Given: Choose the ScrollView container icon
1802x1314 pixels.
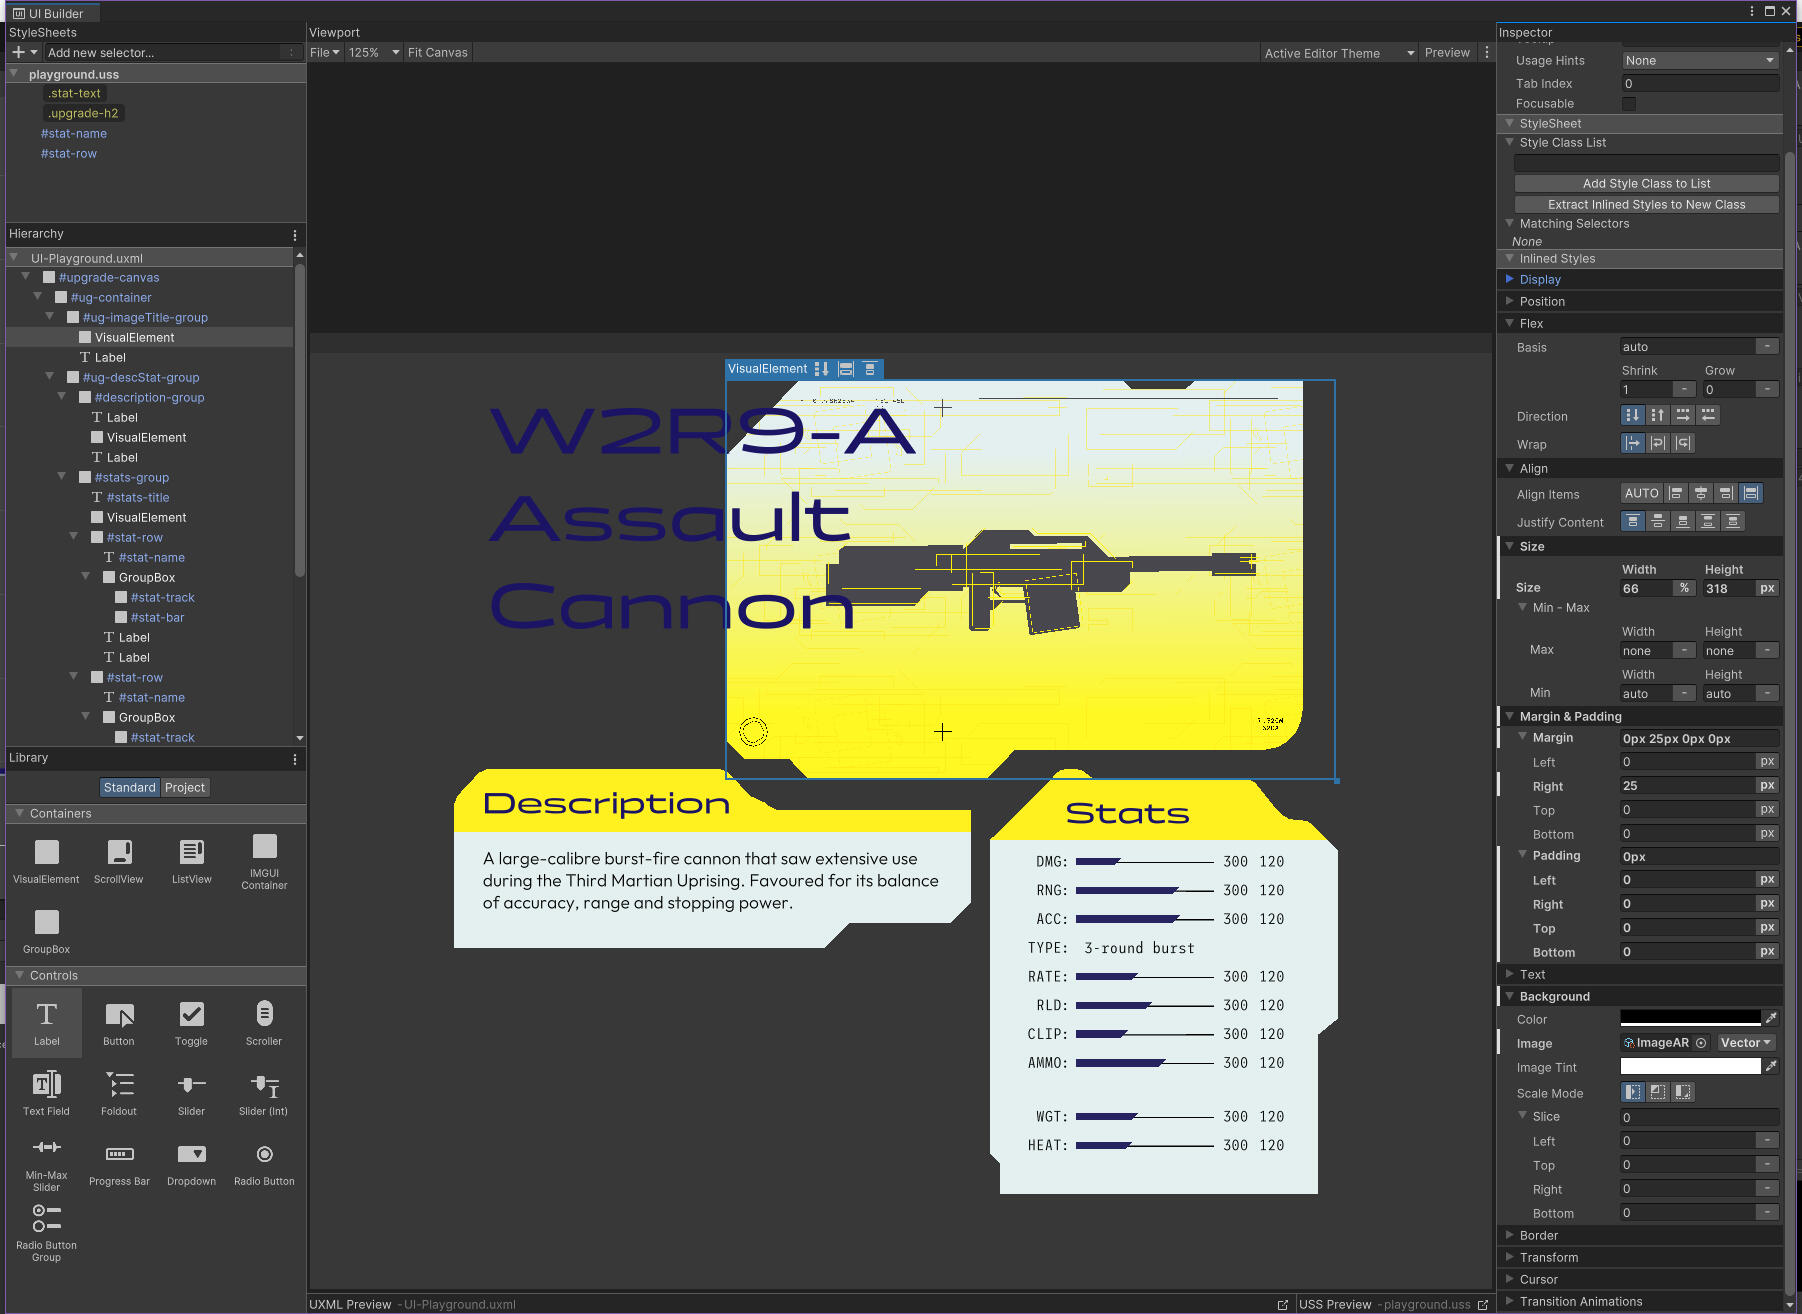Looking at the screenshot, I should pos(119,852).
